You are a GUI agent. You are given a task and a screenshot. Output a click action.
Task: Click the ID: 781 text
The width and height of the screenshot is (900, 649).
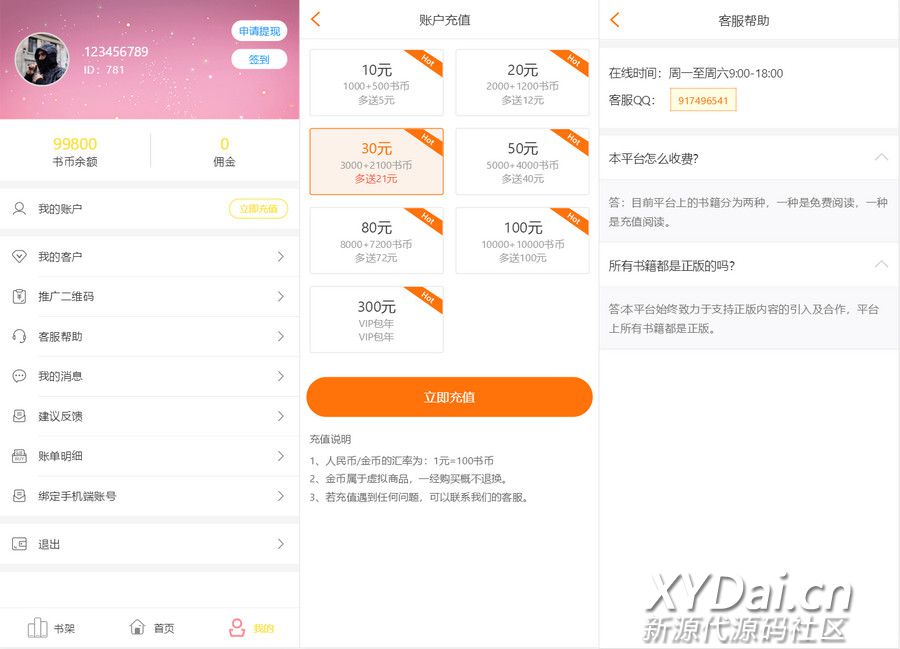104,70
